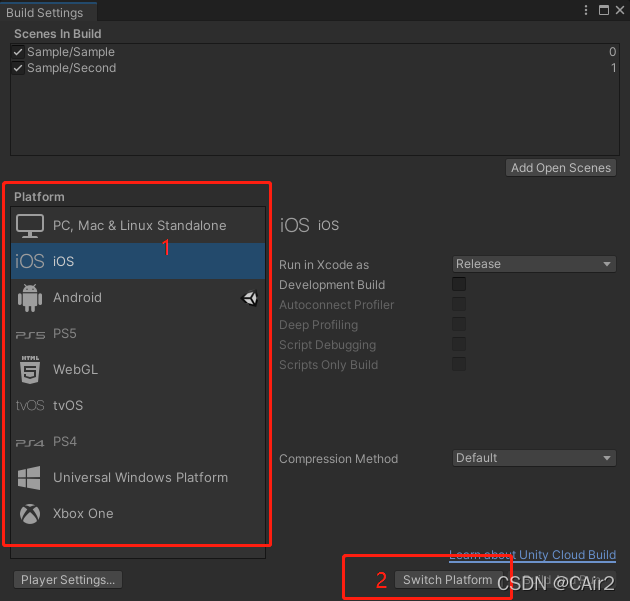Choose the PC, Mac & Linux Standalone label

coord(140,226)
